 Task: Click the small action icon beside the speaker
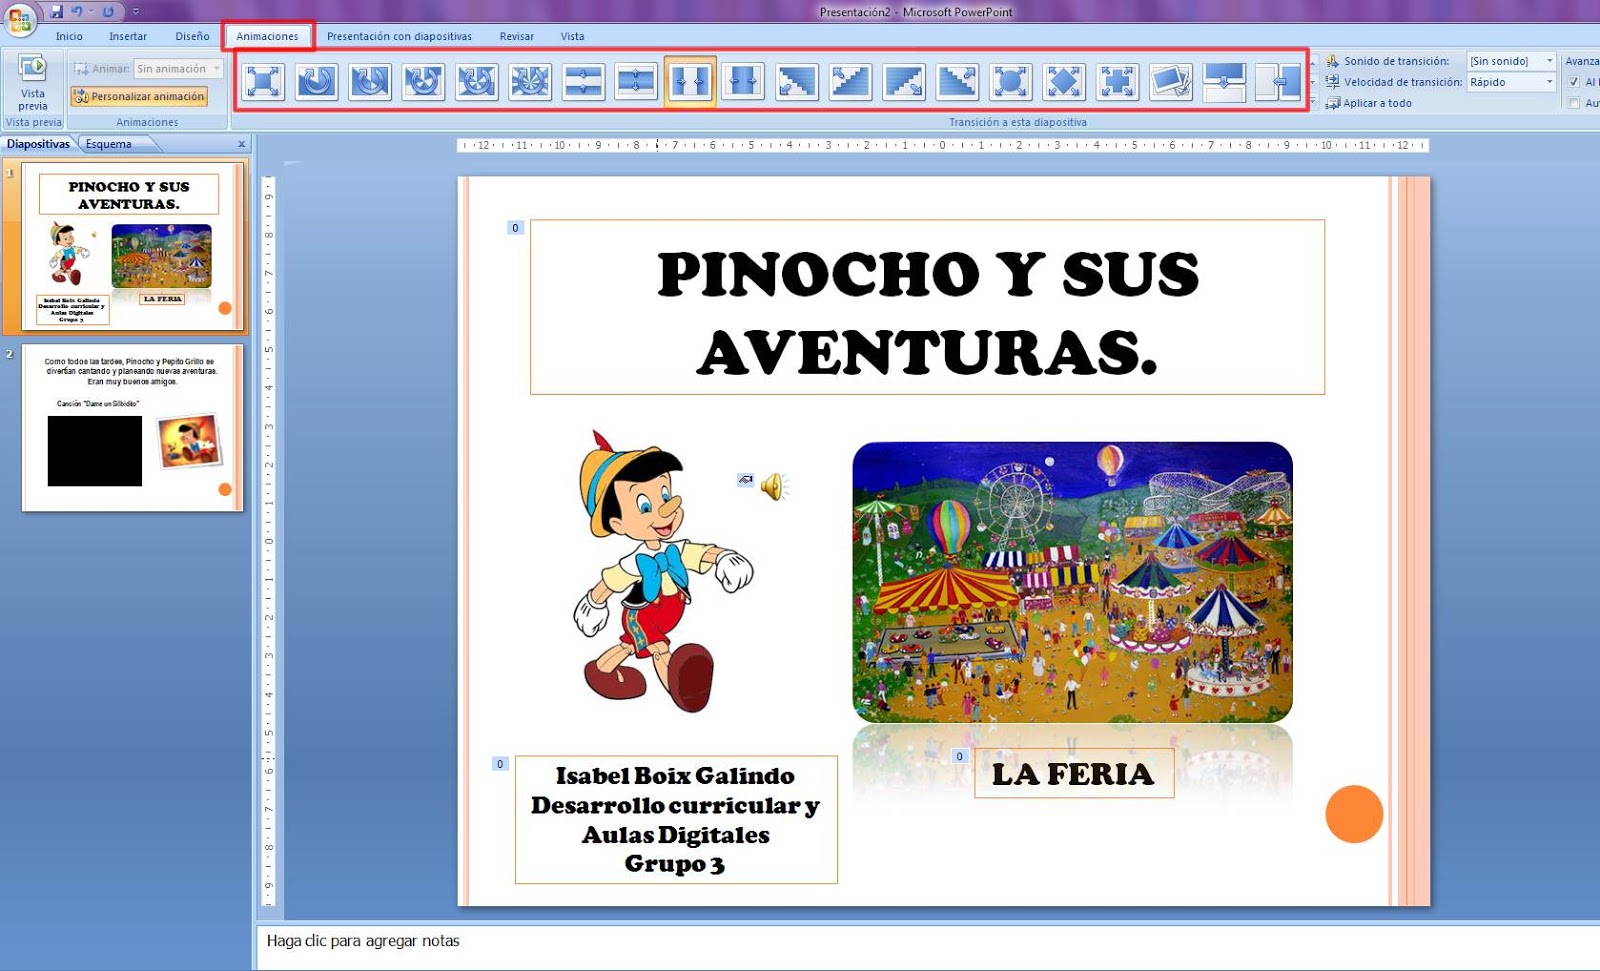point(745,480)
